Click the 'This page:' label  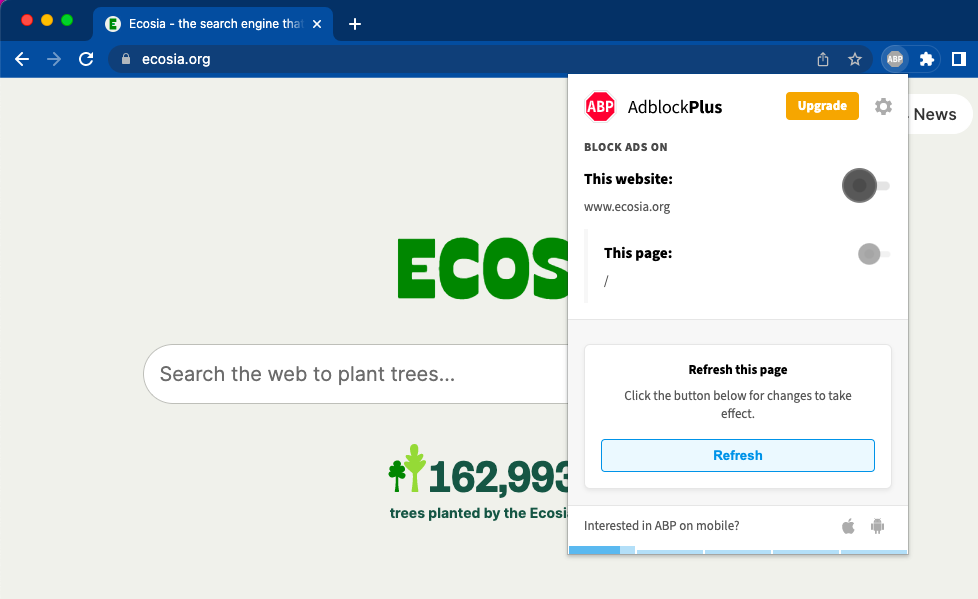(638, 253)
